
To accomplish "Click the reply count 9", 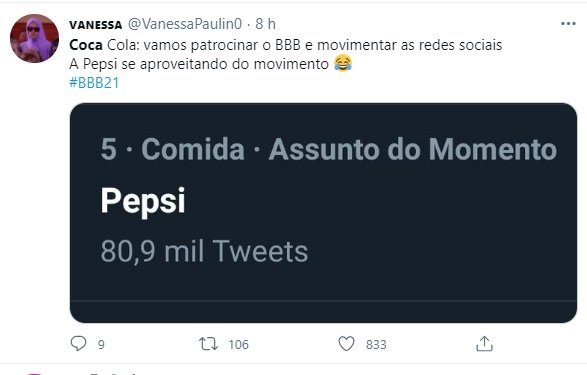I will click(101, 344).
